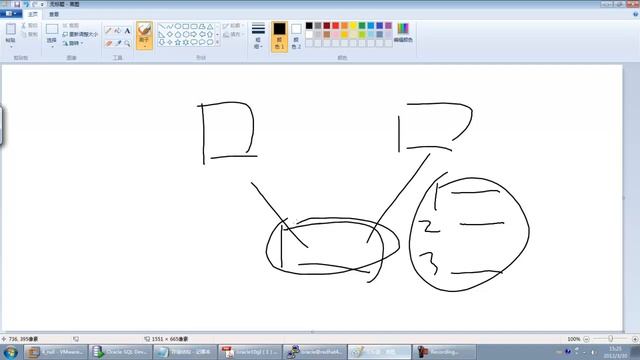This screenshot has height=360, width=640.
Task: Switch to Oracle SQL Developer taskbar button
Action: 120,352
